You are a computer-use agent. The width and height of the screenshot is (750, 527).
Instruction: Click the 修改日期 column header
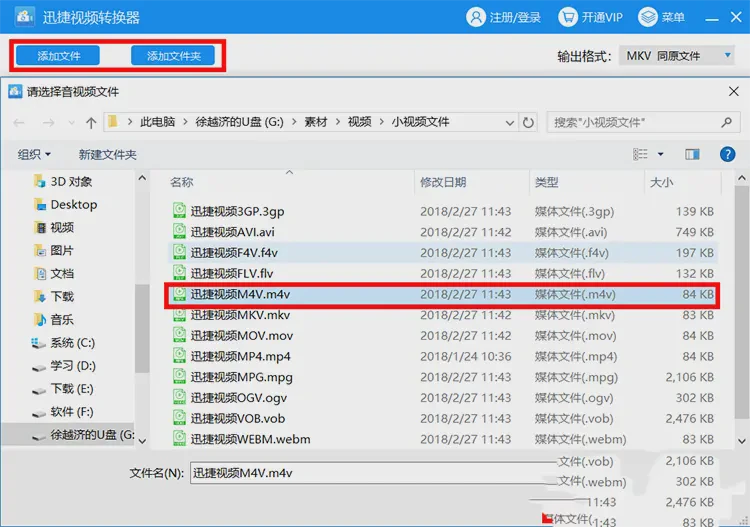(x=443, y=182)
